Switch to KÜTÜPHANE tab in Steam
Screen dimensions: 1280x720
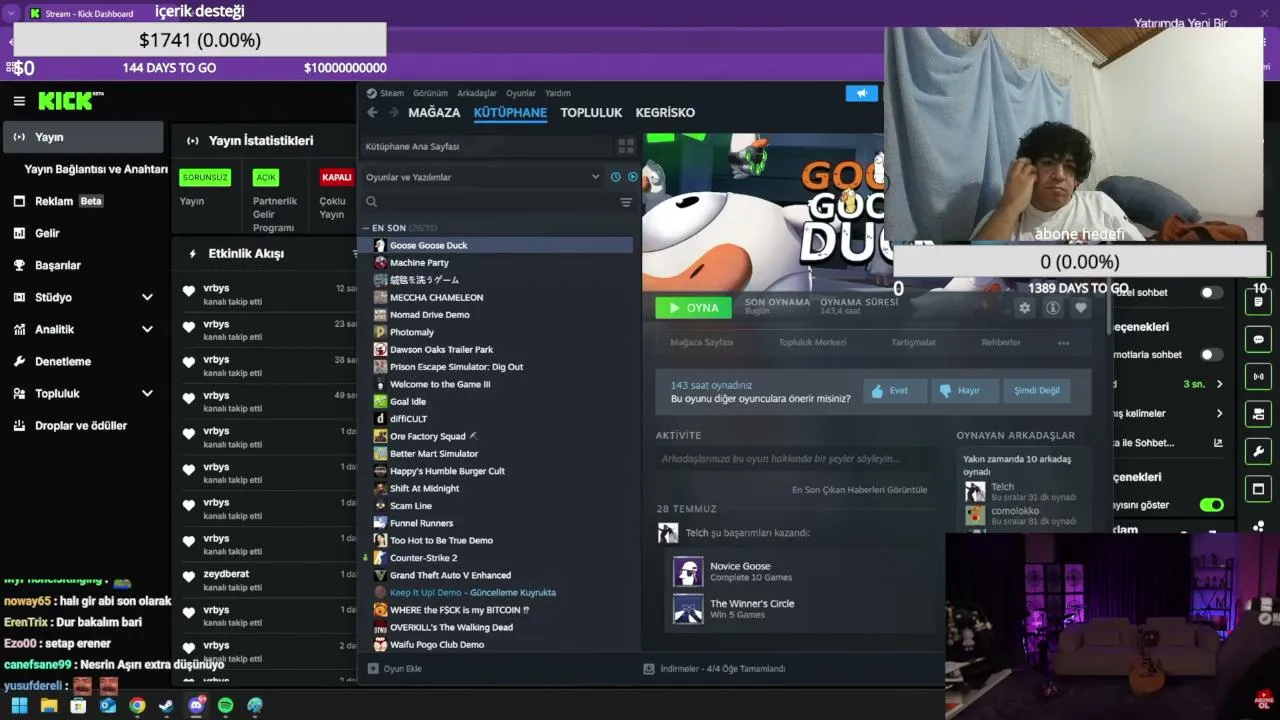tap(510, 113)
